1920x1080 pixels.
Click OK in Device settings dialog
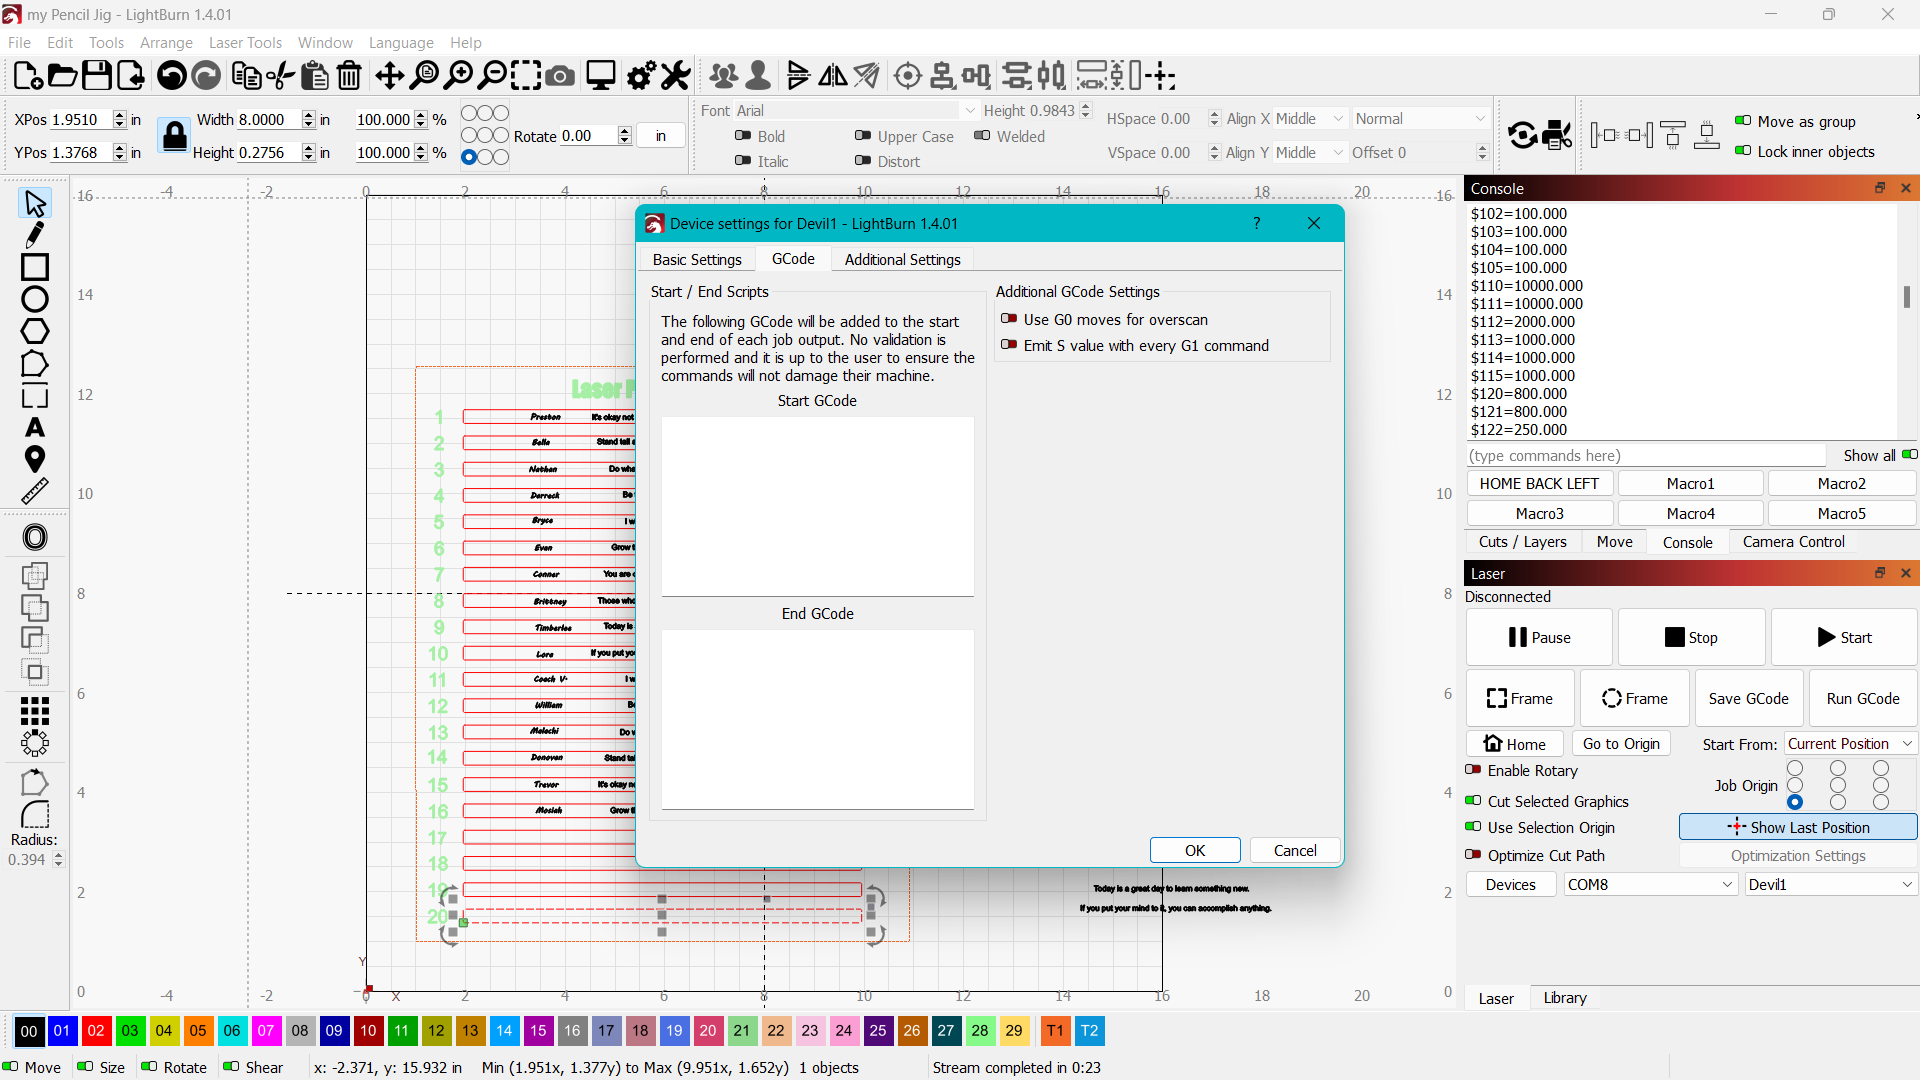click(1195, 850)
